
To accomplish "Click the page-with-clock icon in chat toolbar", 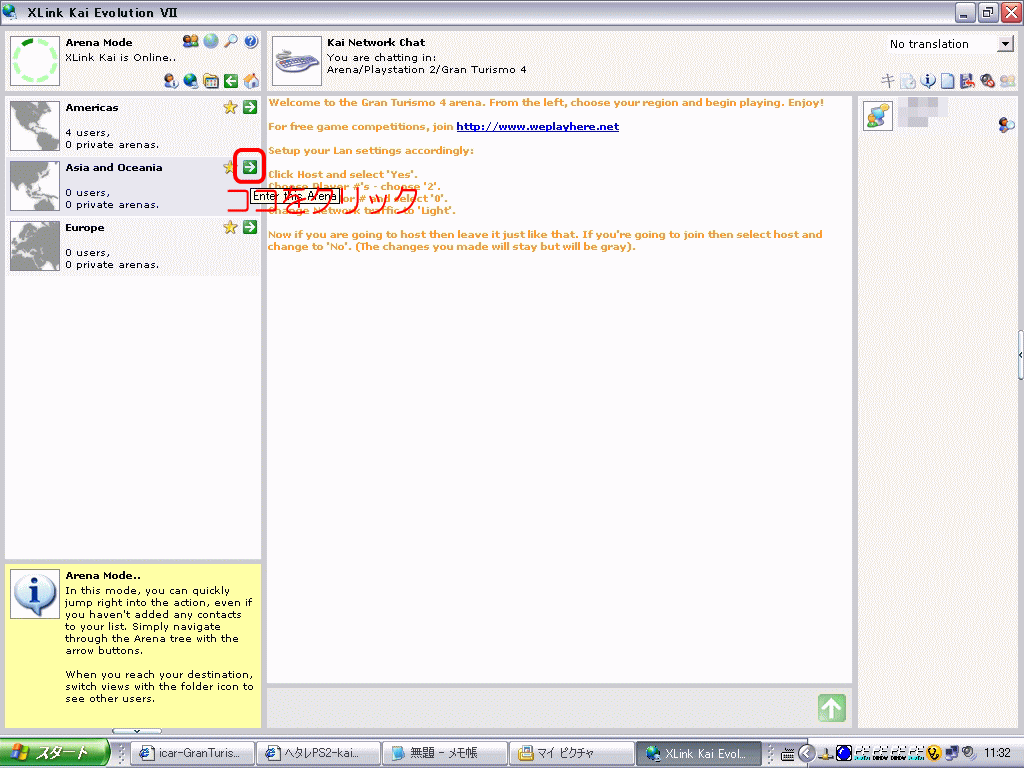I will (908, 81).
